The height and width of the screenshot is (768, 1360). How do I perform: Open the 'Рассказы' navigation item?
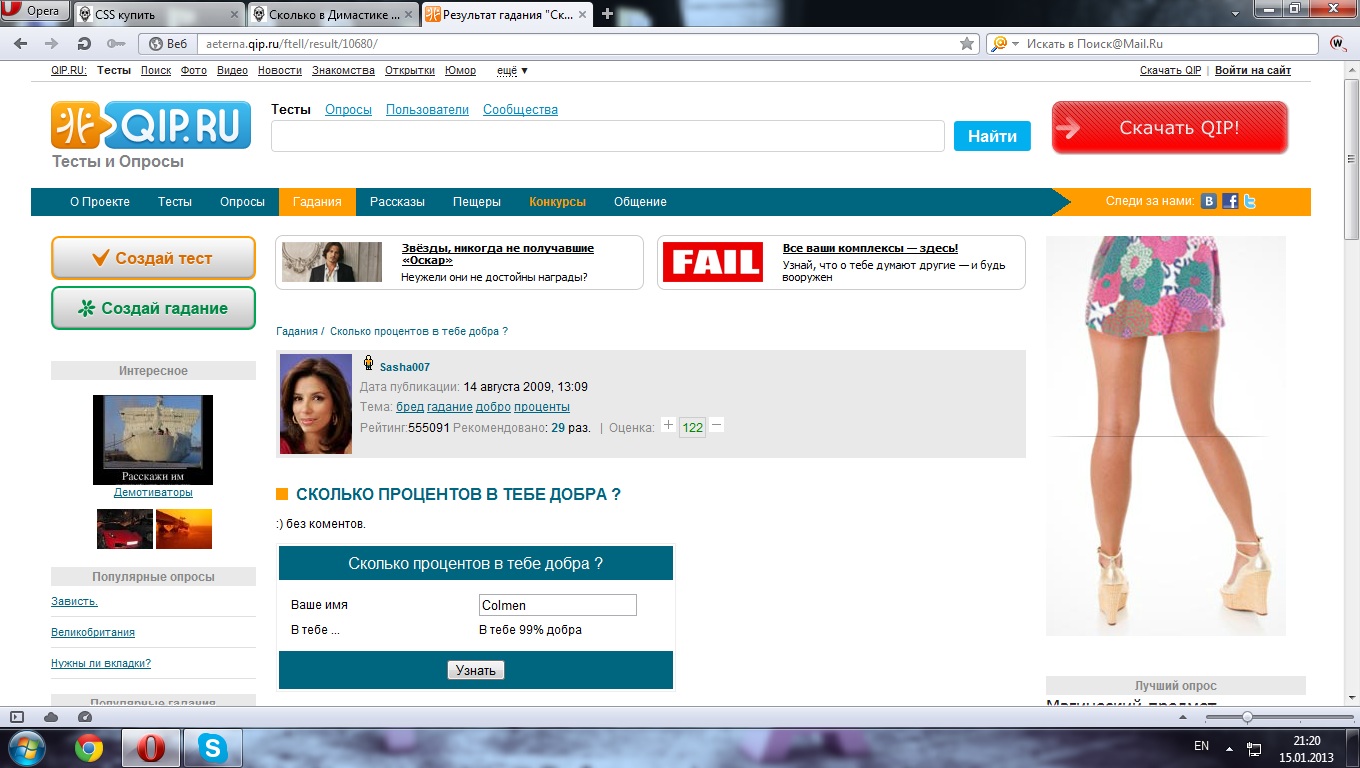coord(397,201)
